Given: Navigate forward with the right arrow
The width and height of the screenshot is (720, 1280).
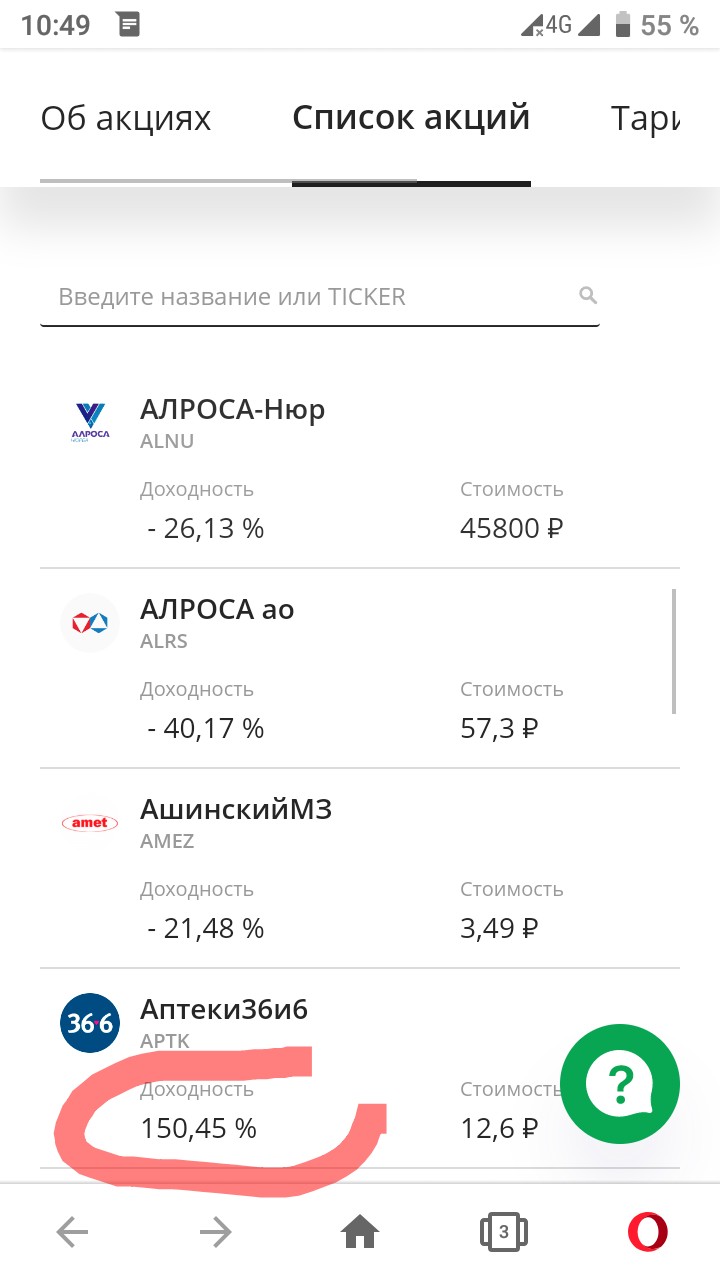Looking at the screenshot, I should point(216,1232).
